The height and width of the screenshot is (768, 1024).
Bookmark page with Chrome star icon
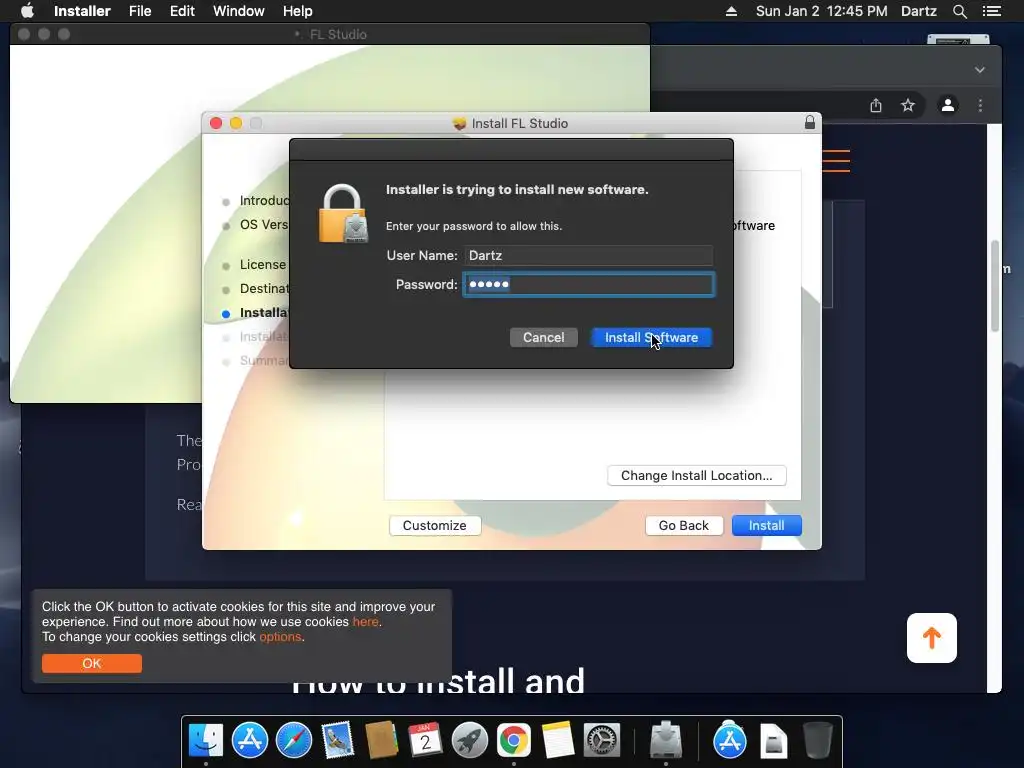point(908,105)
